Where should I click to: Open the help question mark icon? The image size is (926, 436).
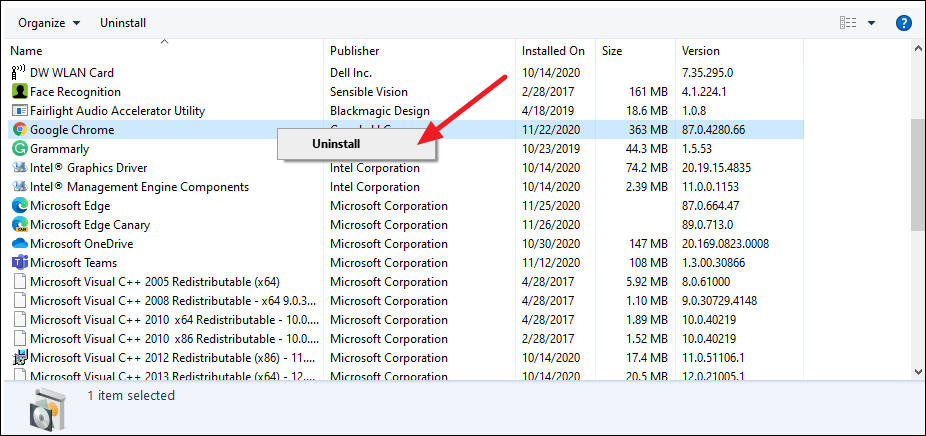click(904, 23)
